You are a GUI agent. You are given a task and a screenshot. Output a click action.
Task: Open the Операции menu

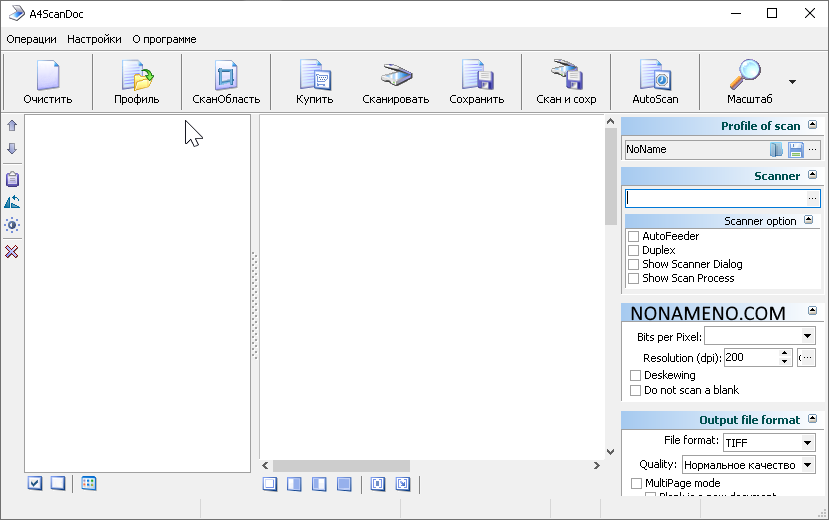point(31,39)
